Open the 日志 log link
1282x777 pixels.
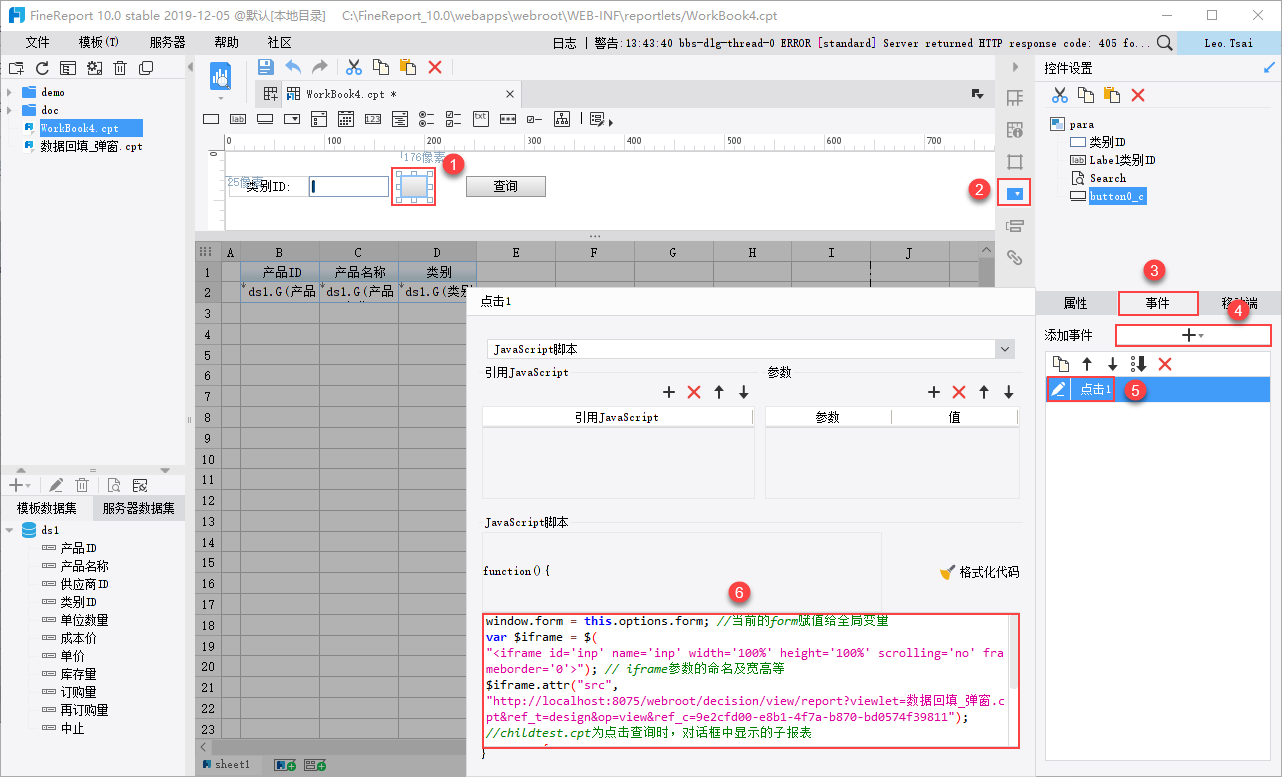point(564,43)
